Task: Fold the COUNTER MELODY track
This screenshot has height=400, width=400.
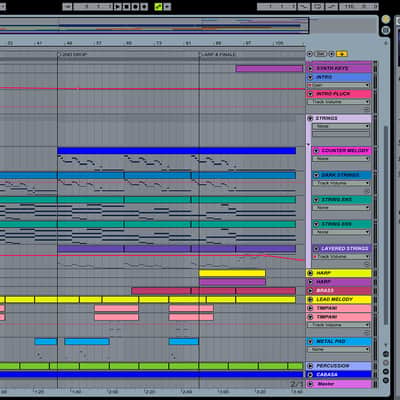Action: pyautogui.click(x=316, y=151)
